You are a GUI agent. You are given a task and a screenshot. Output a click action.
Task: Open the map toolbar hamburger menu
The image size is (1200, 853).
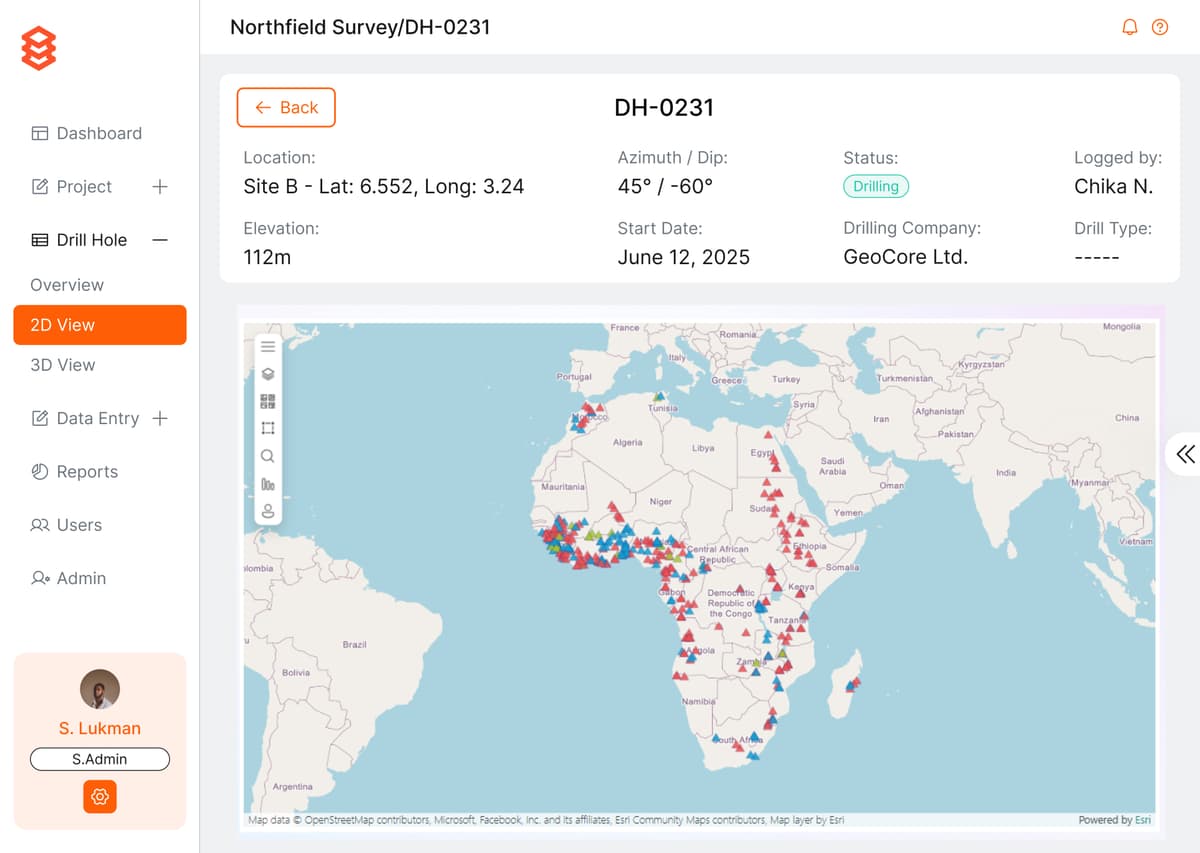pos(268,346)
